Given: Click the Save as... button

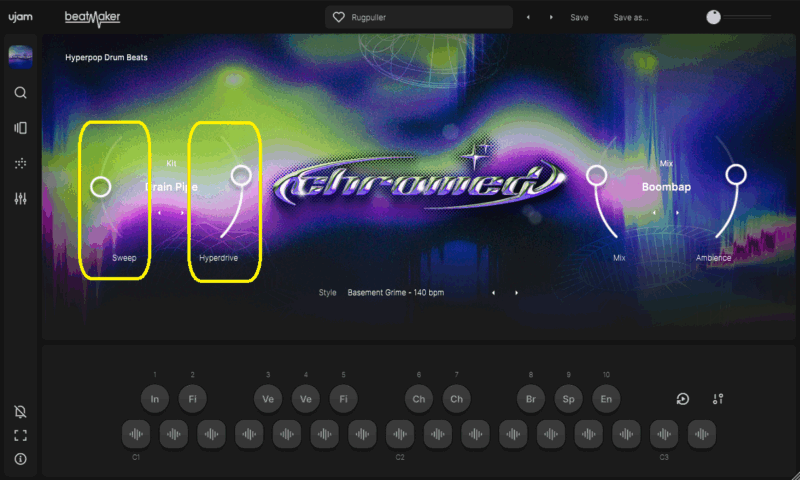Looking at the screenshot, I should click(631, 17).
